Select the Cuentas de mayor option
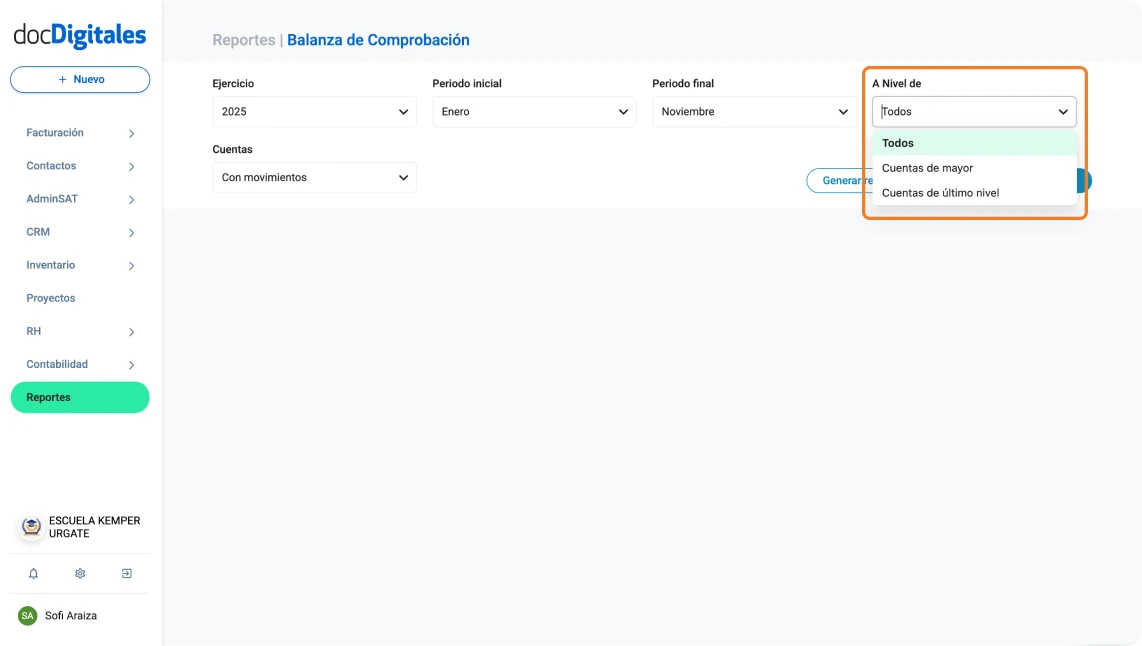Image resolution: width=1142 pixels, height=646 pixels. coord(928,168)
